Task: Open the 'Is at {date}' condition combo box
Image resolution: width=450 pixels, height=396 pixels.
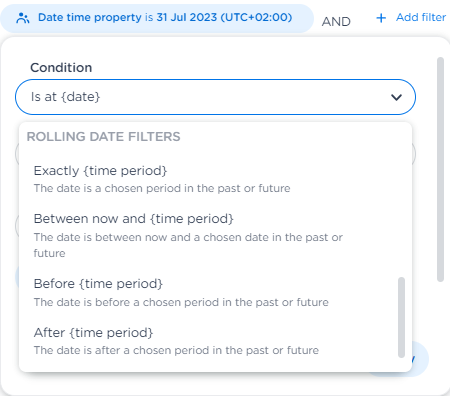Action: pyautogui.click(x=215, y=97)
